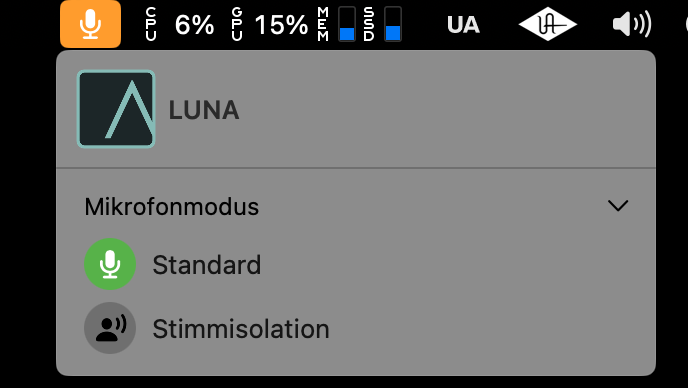Open the GPU 15% stats item

pos(270,24)
